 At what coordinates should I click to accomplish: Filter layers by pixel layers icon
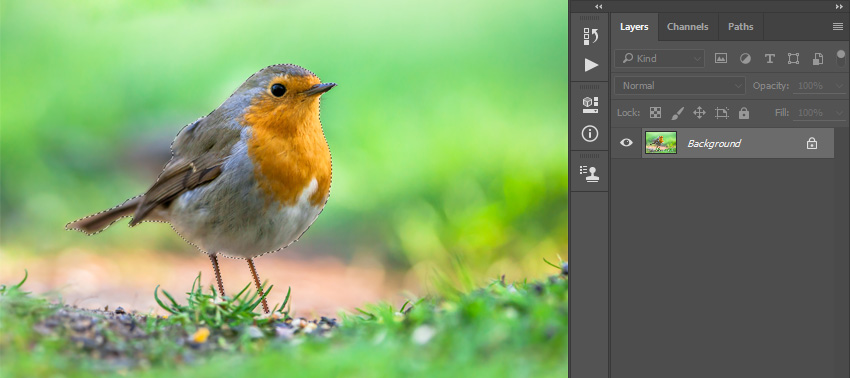pyautogui.click(x=720, y=59)
